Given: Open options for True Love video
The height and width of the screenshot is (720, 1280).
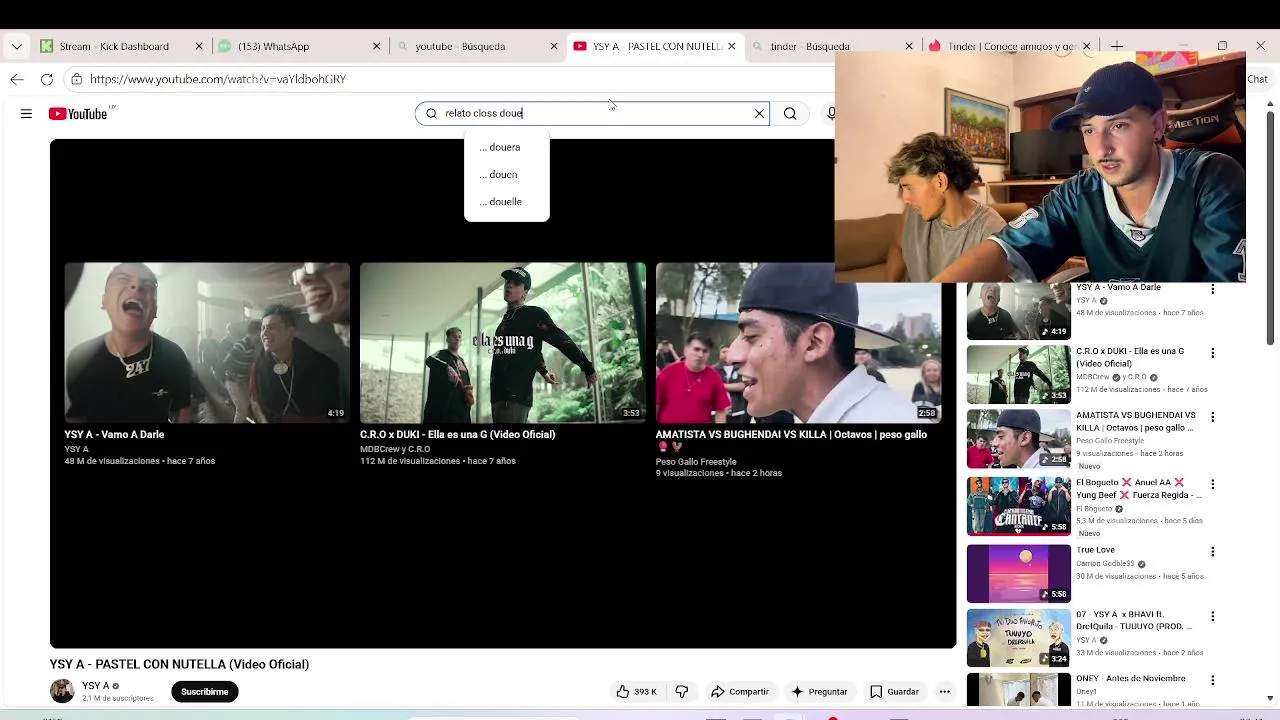Looking at the screenshot, I should [1213, 552].
